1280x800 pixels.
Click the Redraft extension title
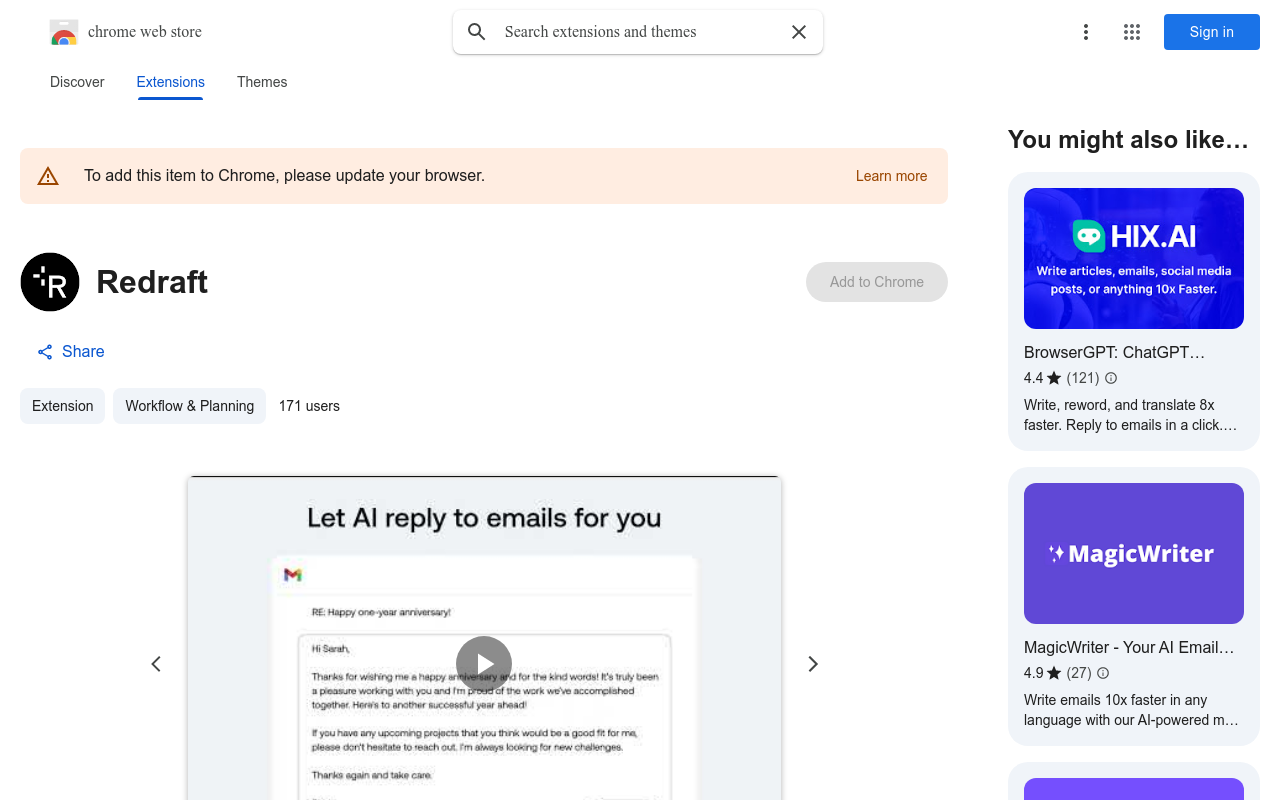pyautogui.click(x=152, y=282)
